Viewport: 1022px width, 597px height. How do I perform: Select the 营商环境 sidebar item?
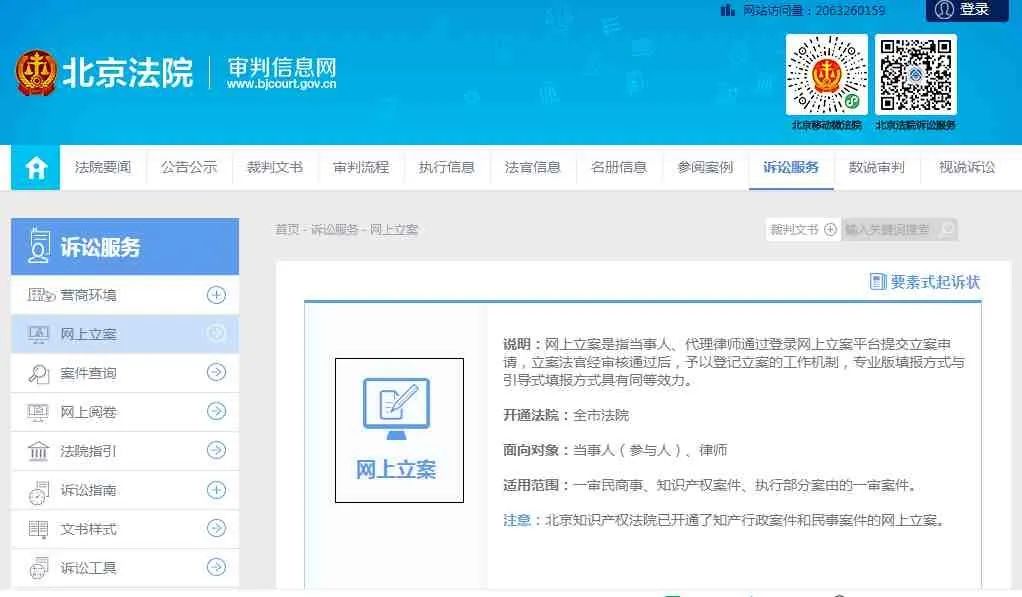pos(125,295)
